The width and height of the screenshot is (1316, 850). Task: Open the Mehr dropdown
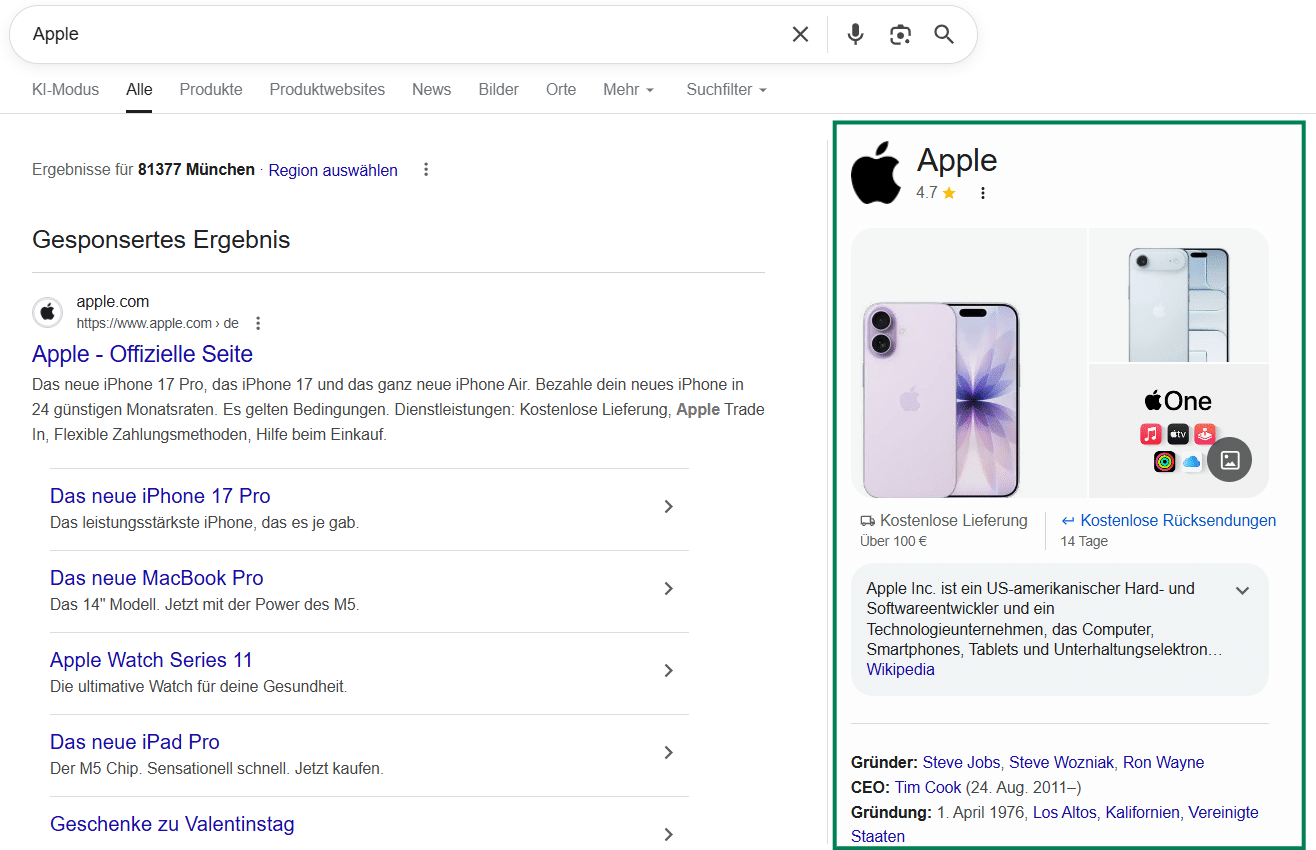pyautogui.click(x=628, y=89)
